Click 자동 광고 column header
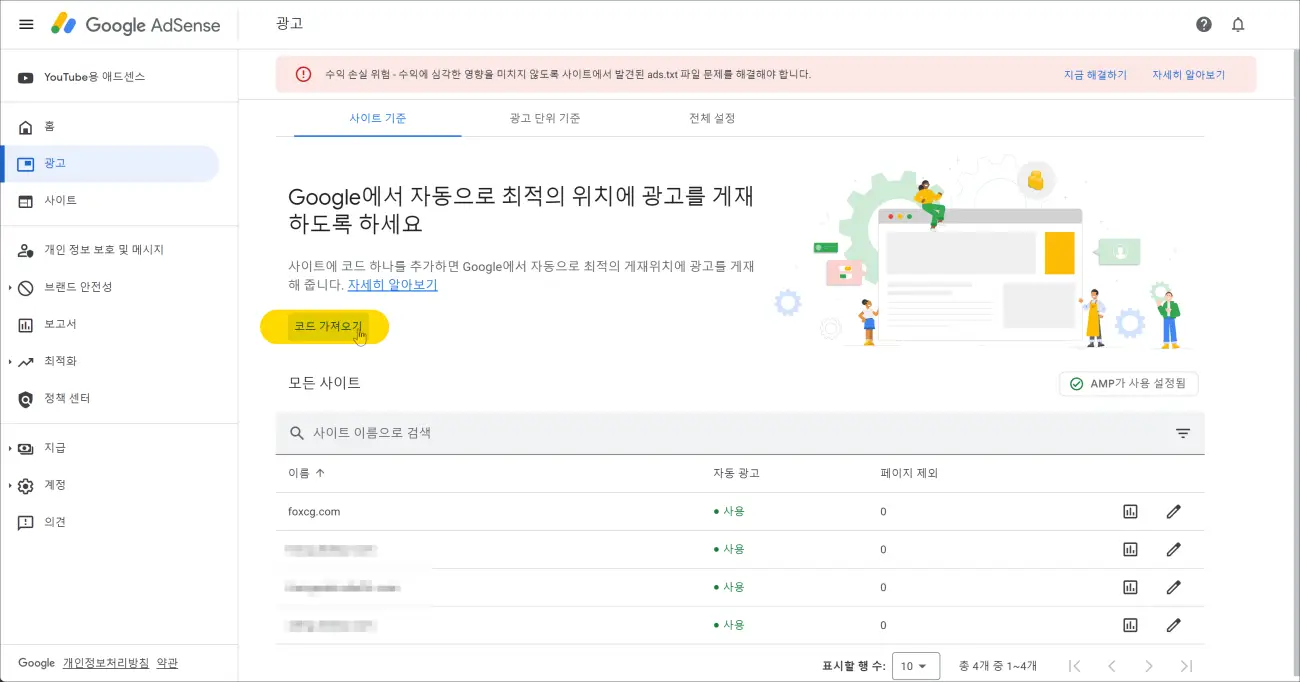The width and height of the screenshot is (1300, 682). pos(736,473)
